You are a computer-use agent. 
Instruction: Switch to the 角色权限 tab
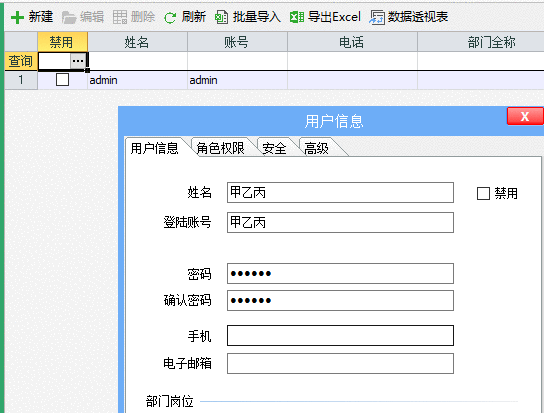click(x=220, y=148)
